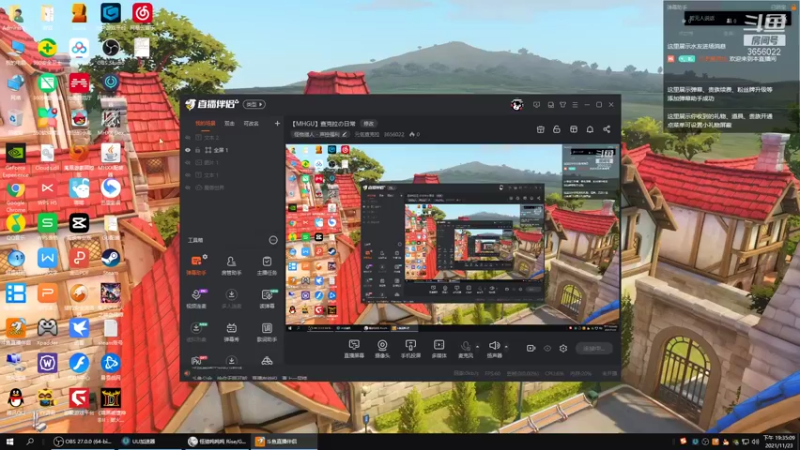The image size is (800, 450).
Task: Switch to the first scene tab
Action: pyautogui.click(x=205, y=123)
